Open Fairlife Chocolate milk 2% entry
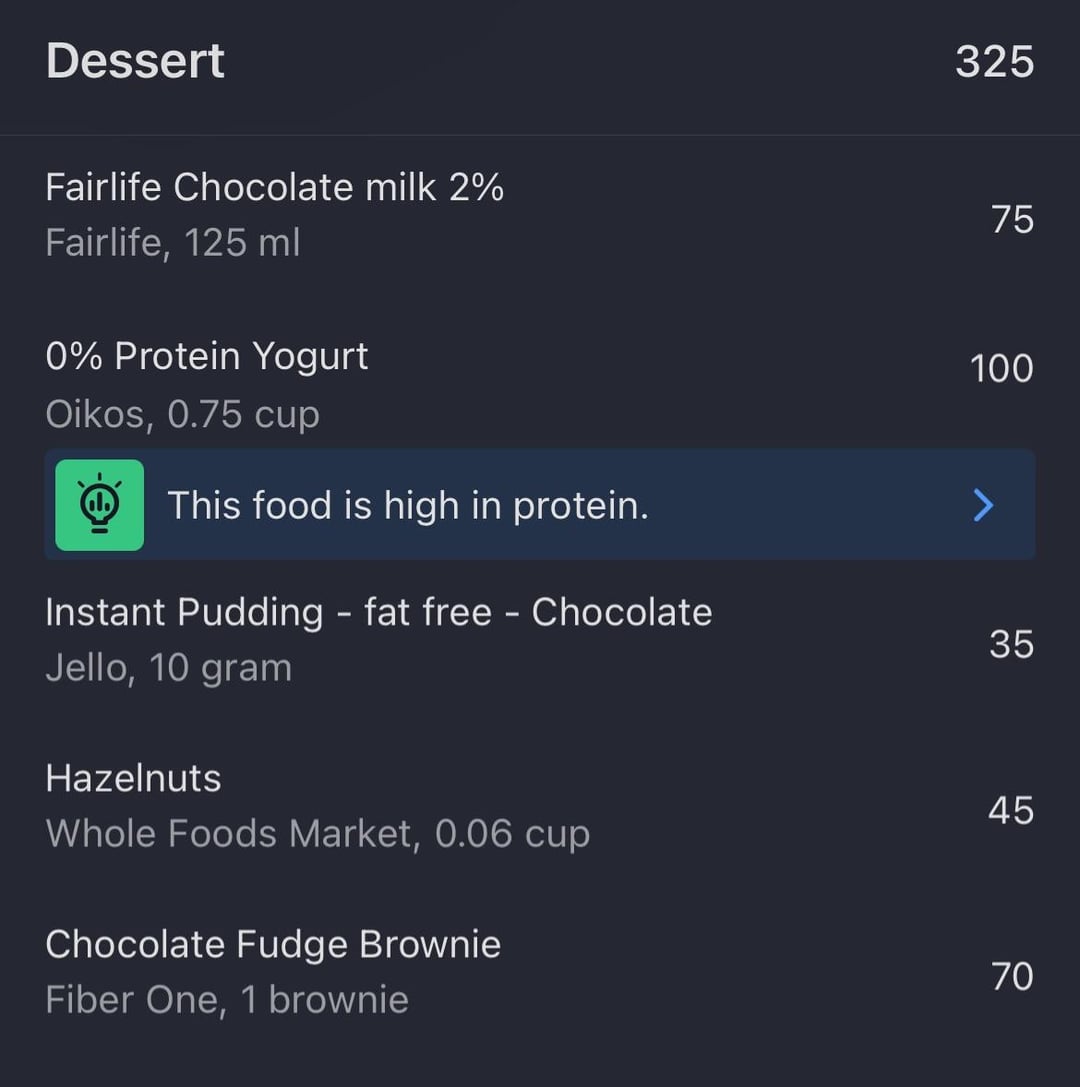This screenshot has height=1087, width=1080. [274, 187]
